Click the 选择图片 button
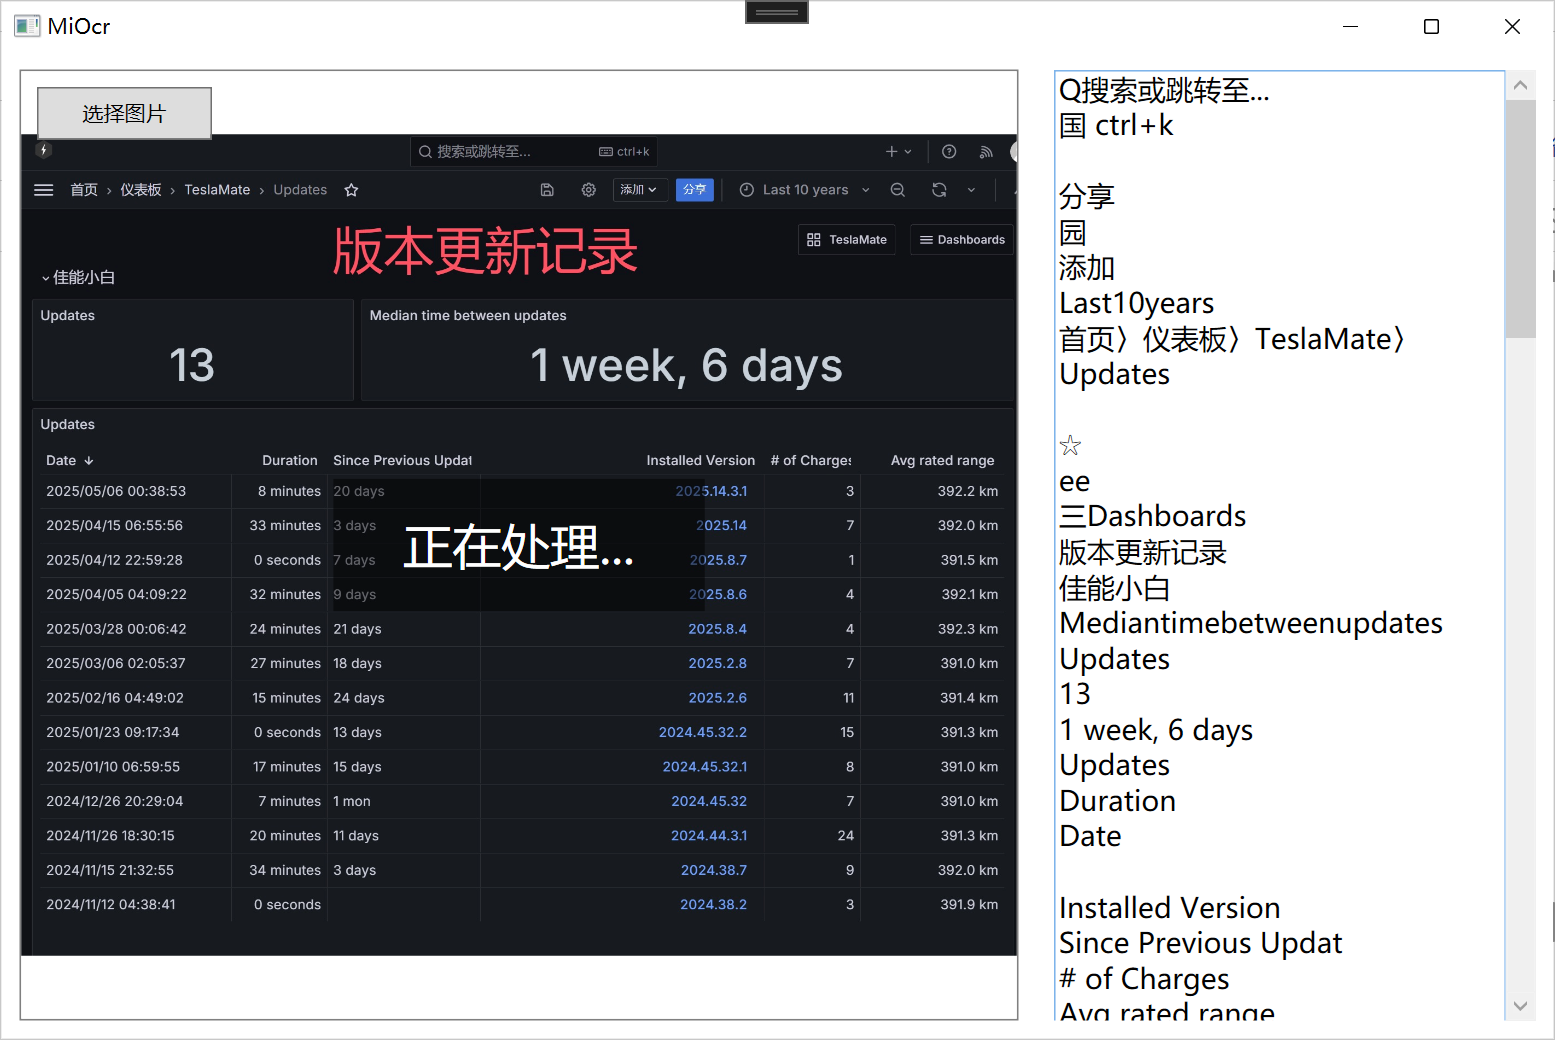1555x1040 pixels. click(x=124, y=113)
